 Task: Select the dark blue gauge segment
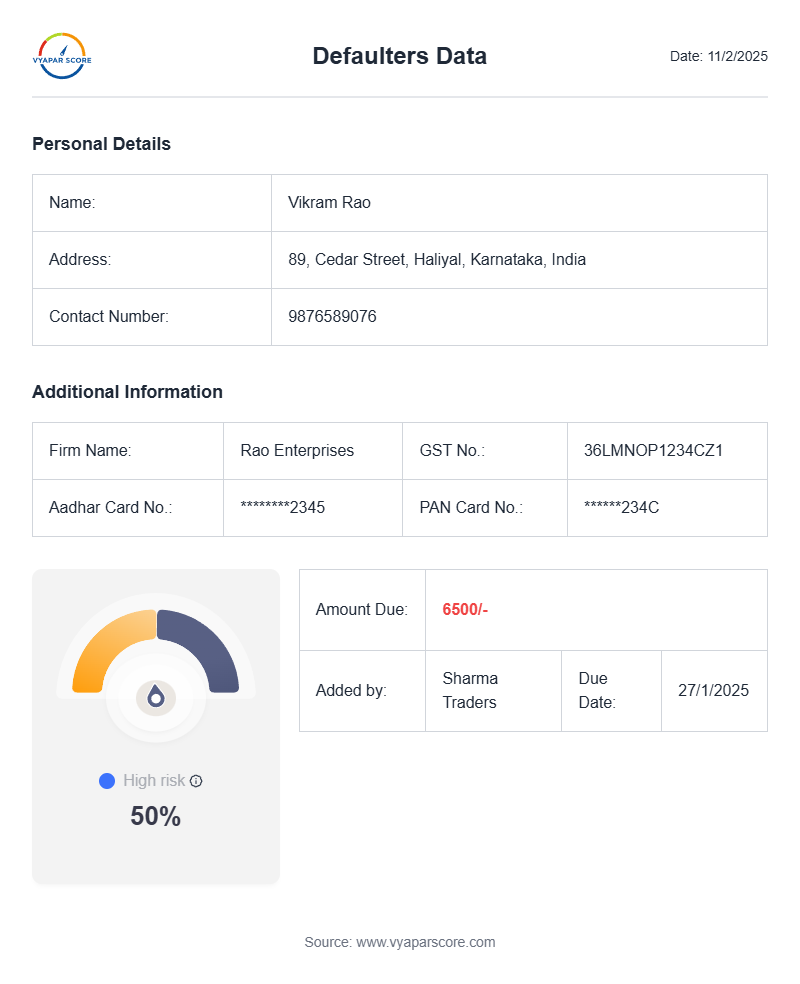(x=205, y=645)
